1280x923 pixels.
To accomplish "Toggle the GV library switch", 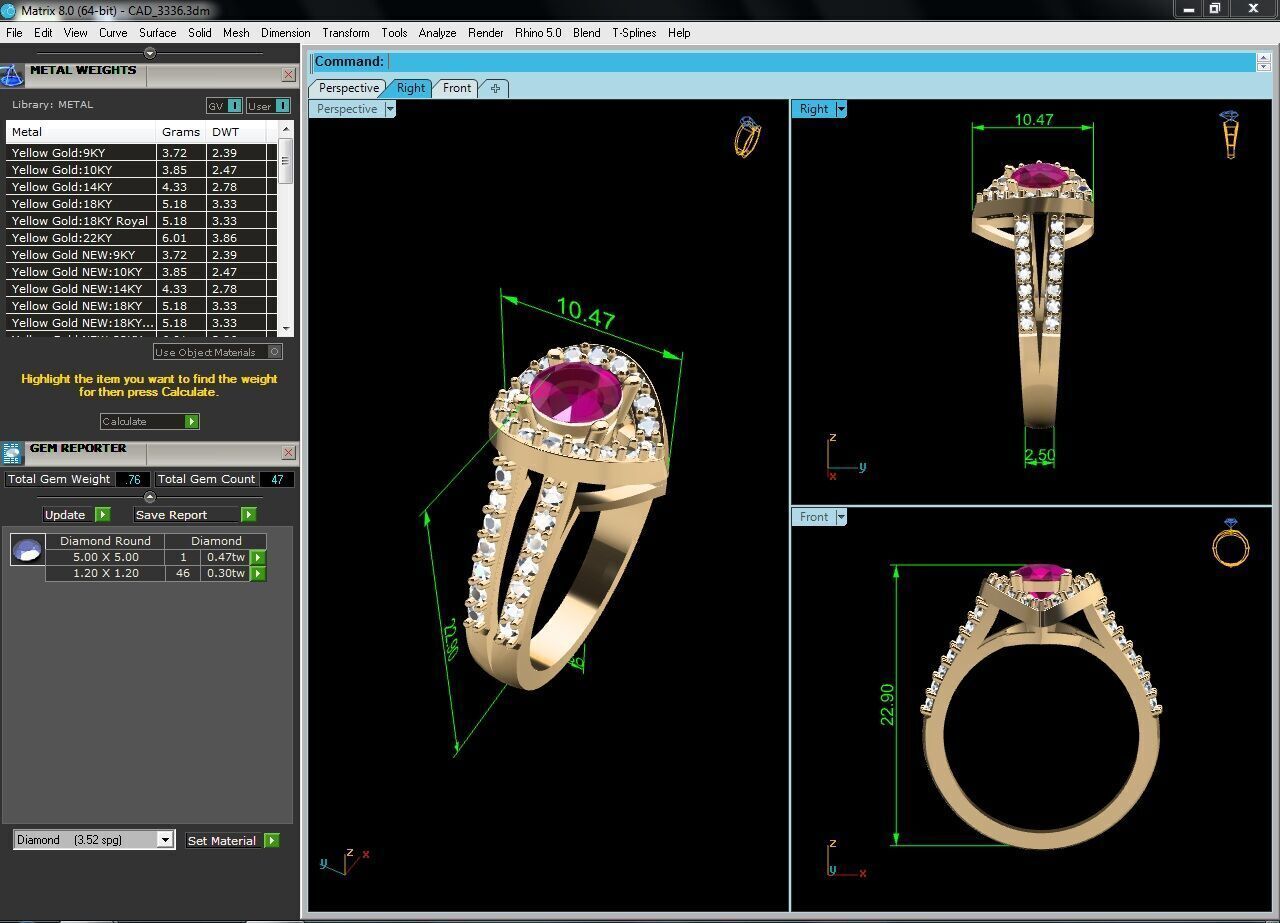I will tap(224, 105).
